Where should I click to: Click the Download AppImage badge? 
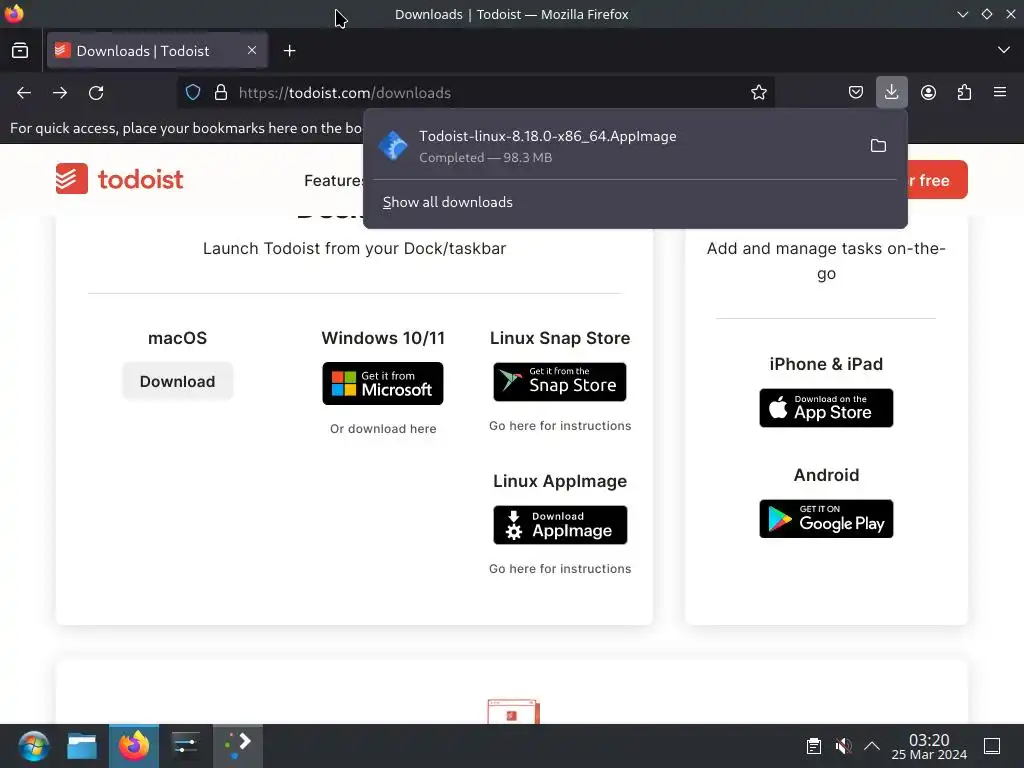click(560, 525)
